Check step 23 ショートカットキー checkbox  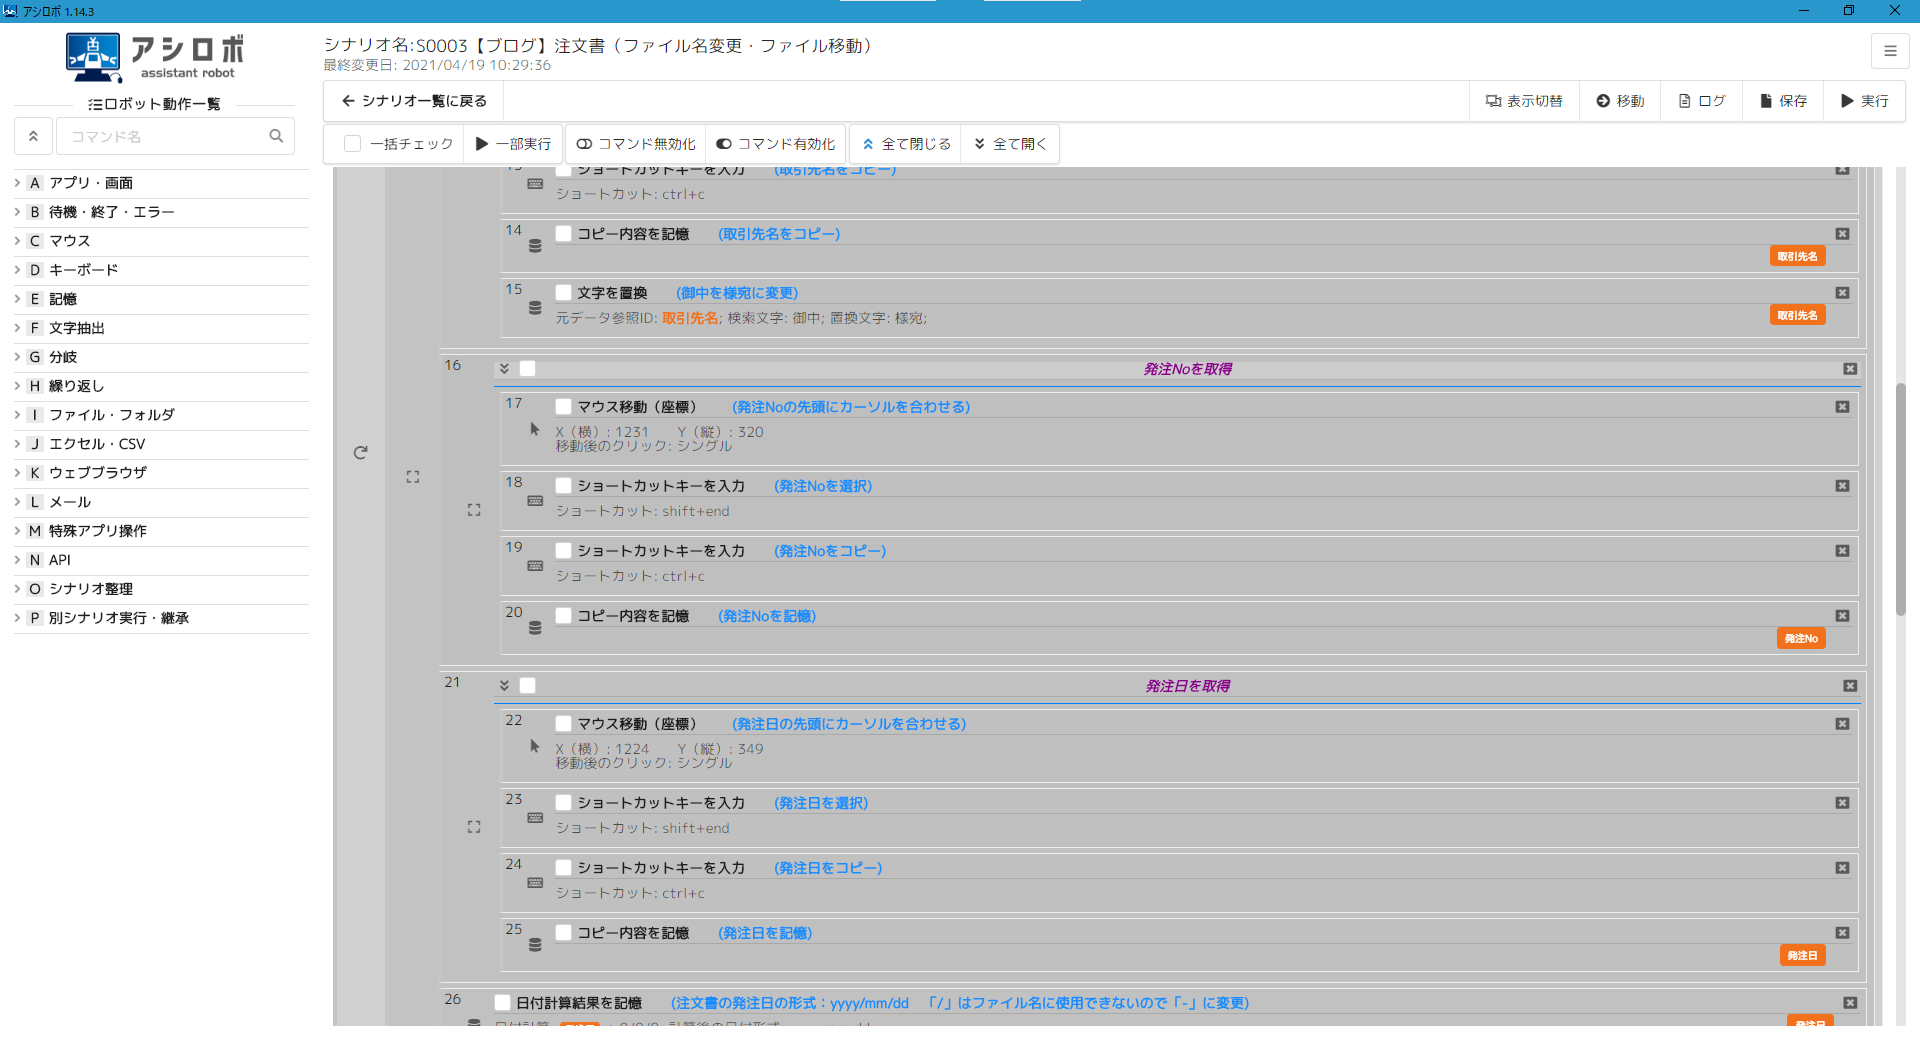[564, 803]
